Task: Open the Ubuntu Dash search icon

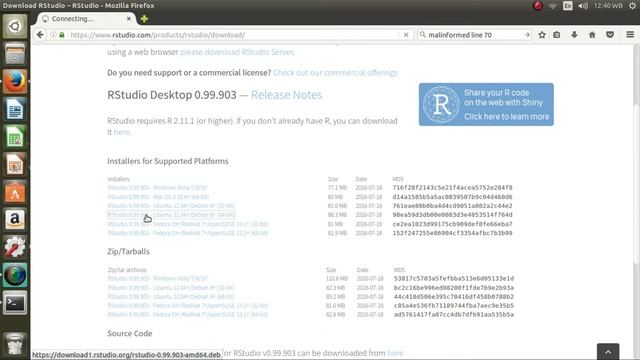Action: [15, 27]
